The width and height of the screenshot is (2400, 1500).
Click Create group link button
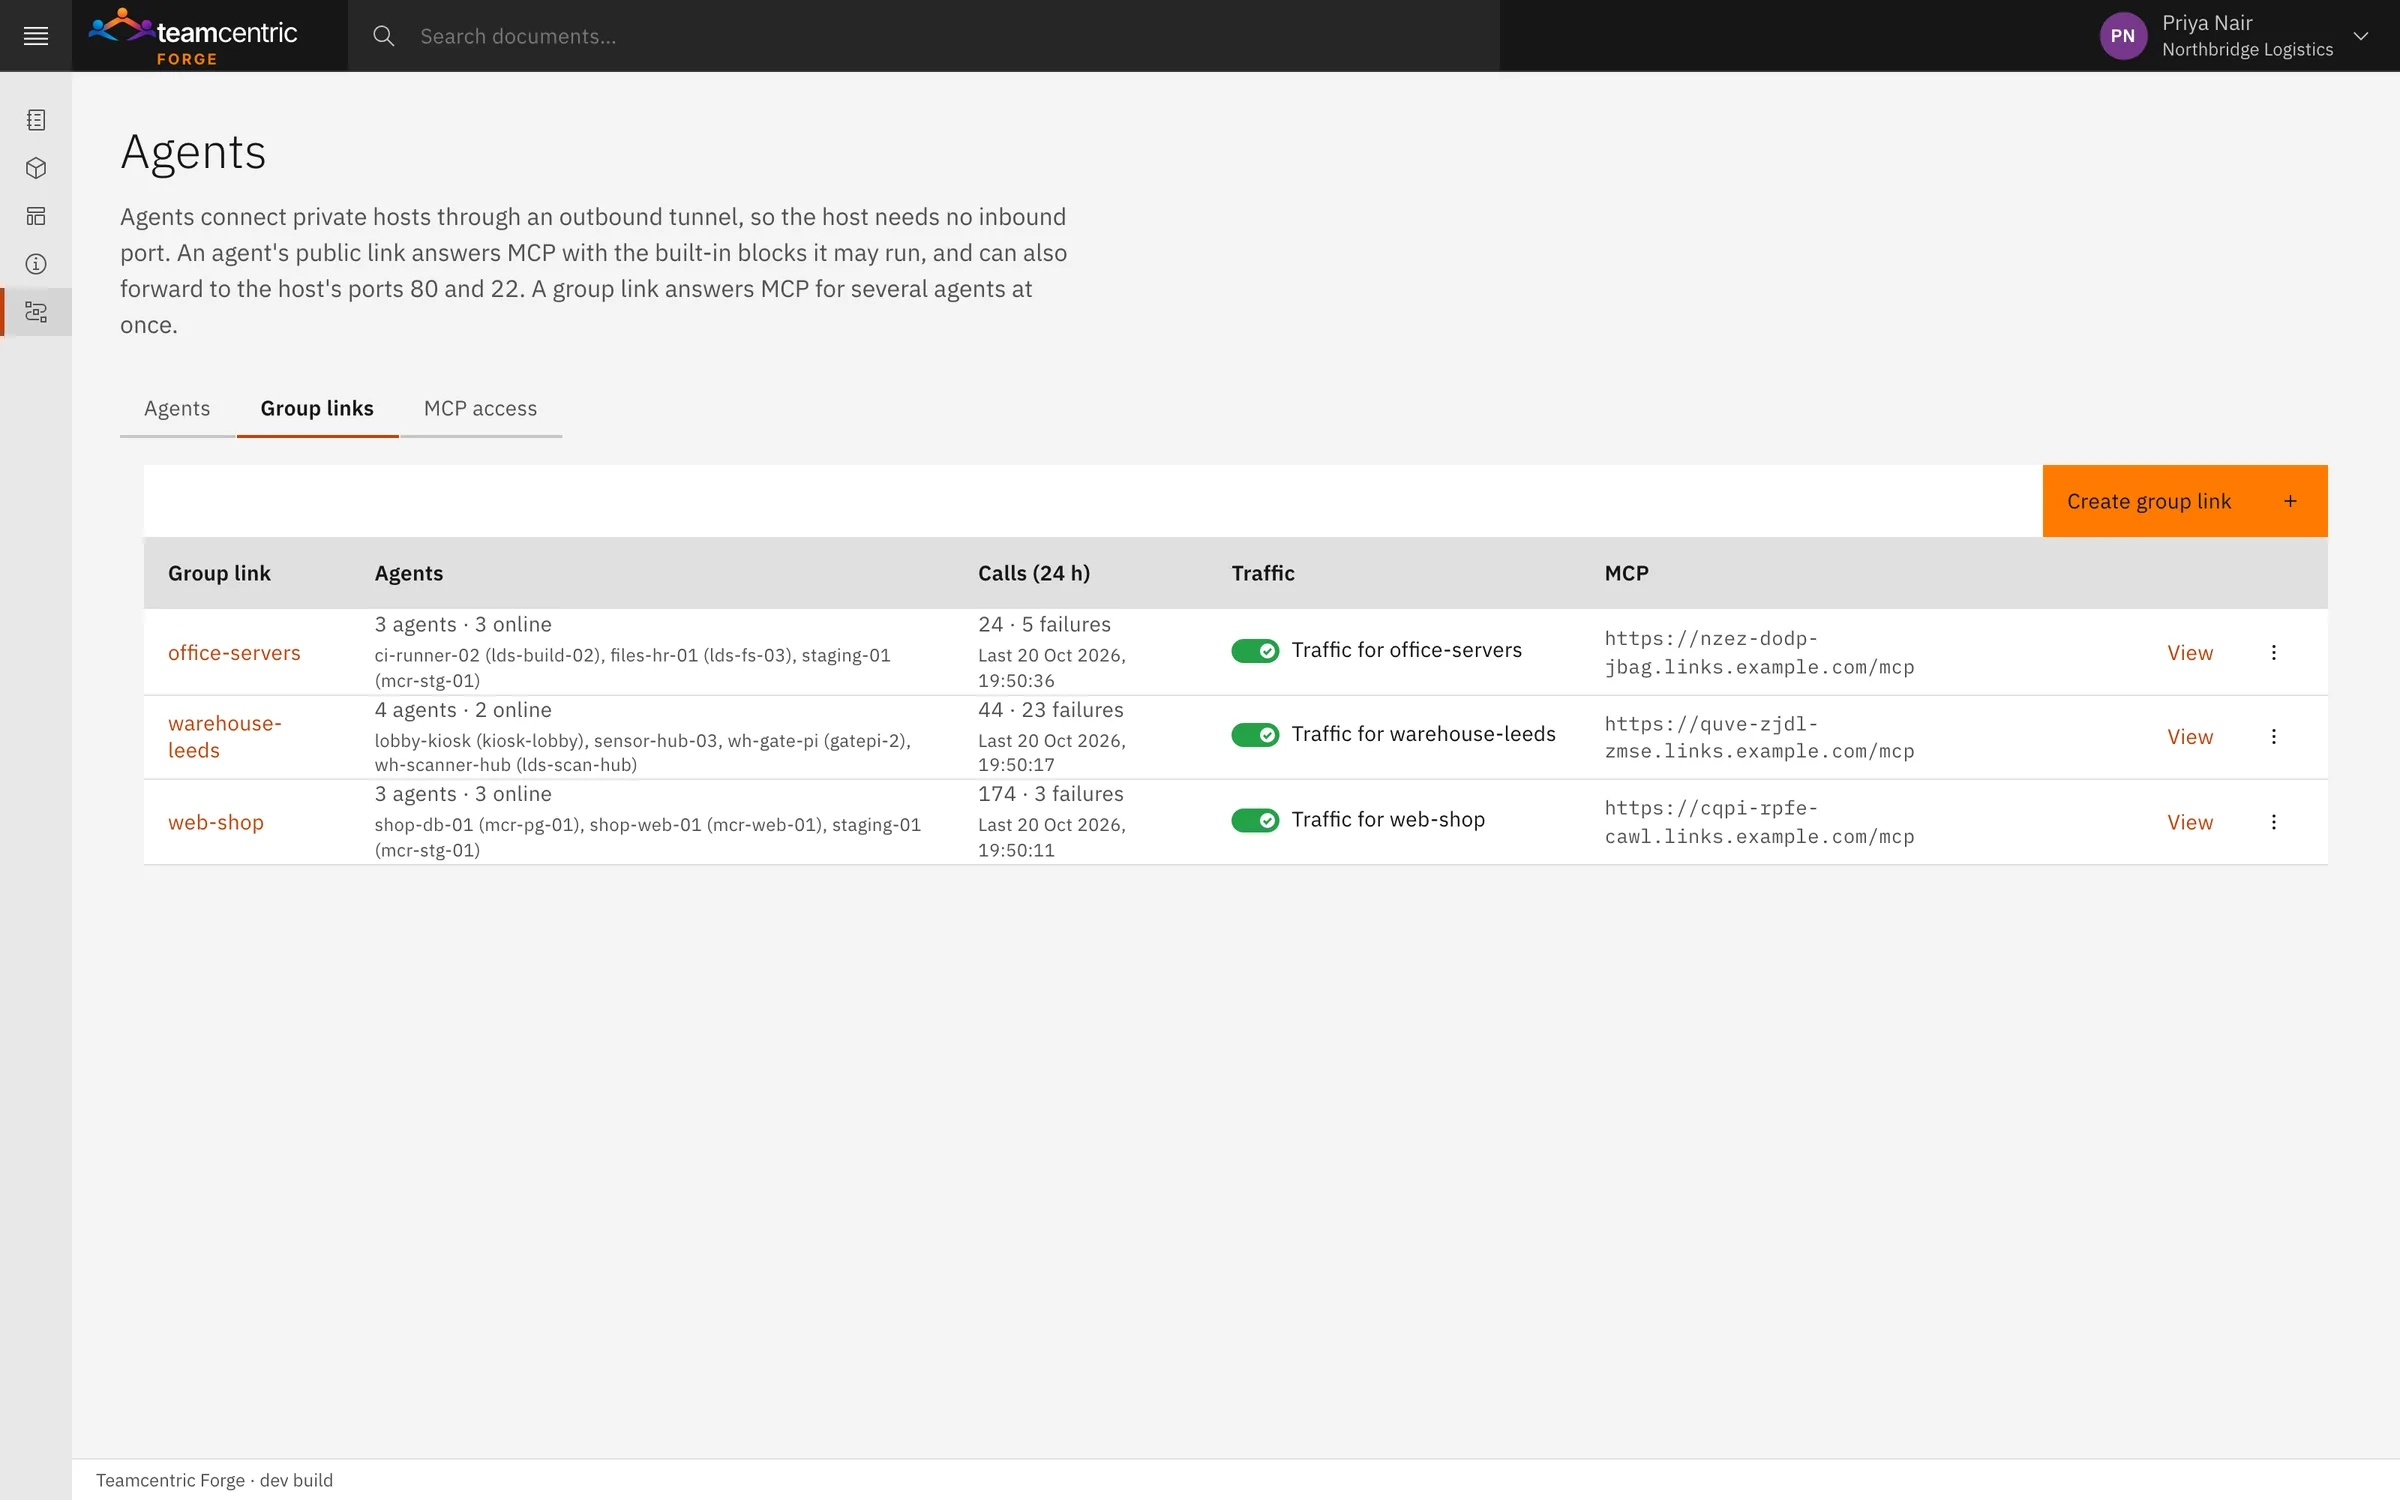[x=2185, y=501]
